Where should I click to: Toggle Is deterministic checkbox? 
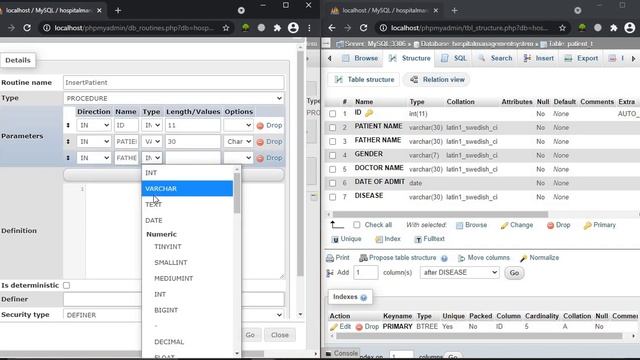(x=67, y=285)
